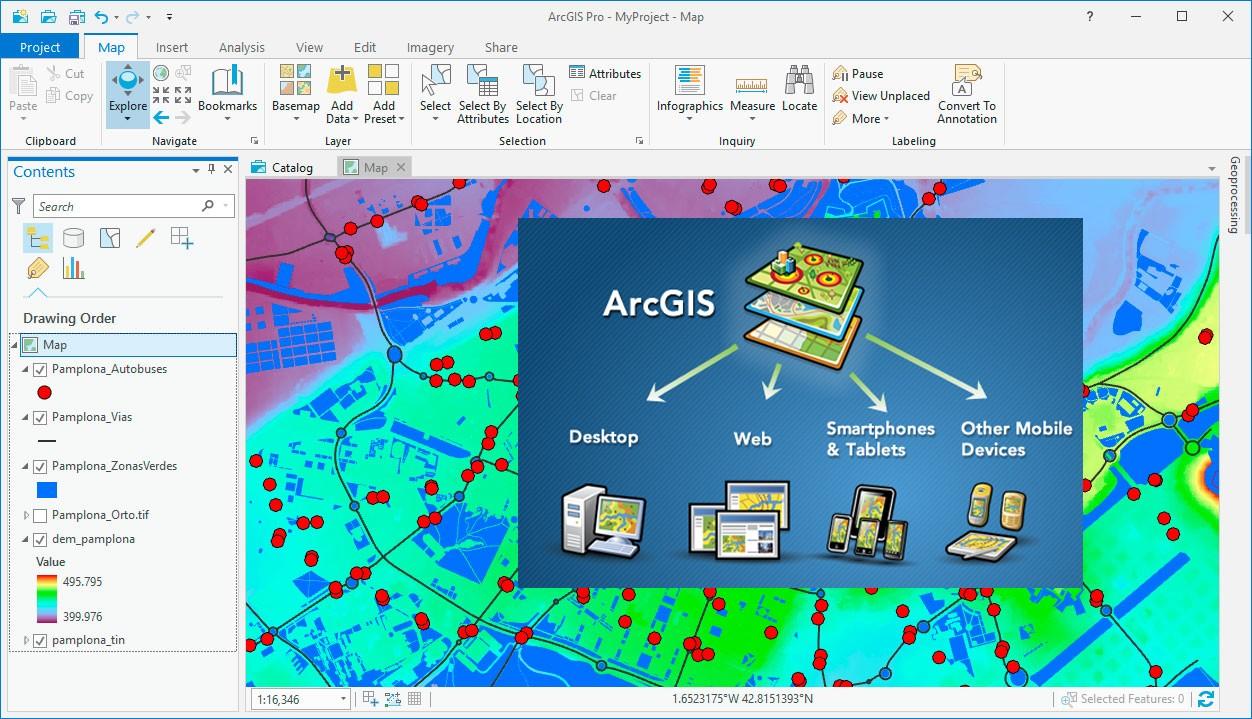Click the red Pamplona_Autobuses symbol
This screenshot has width=1252, height=719.
click(x=44, y=393)
